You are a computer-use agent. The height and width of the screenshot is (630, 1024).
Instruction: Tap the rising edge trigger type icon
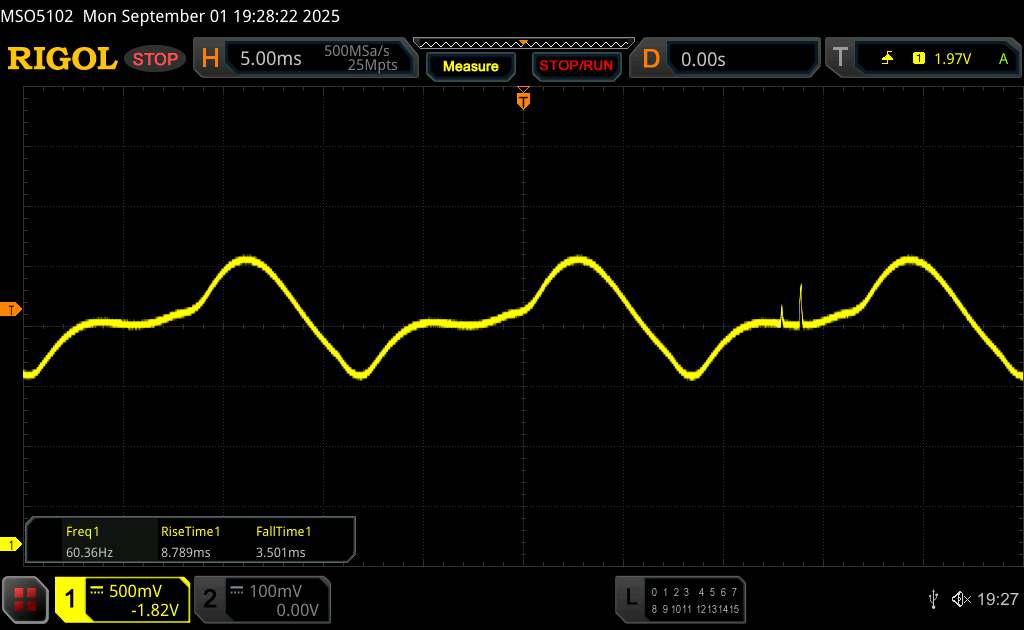point(887,59)
